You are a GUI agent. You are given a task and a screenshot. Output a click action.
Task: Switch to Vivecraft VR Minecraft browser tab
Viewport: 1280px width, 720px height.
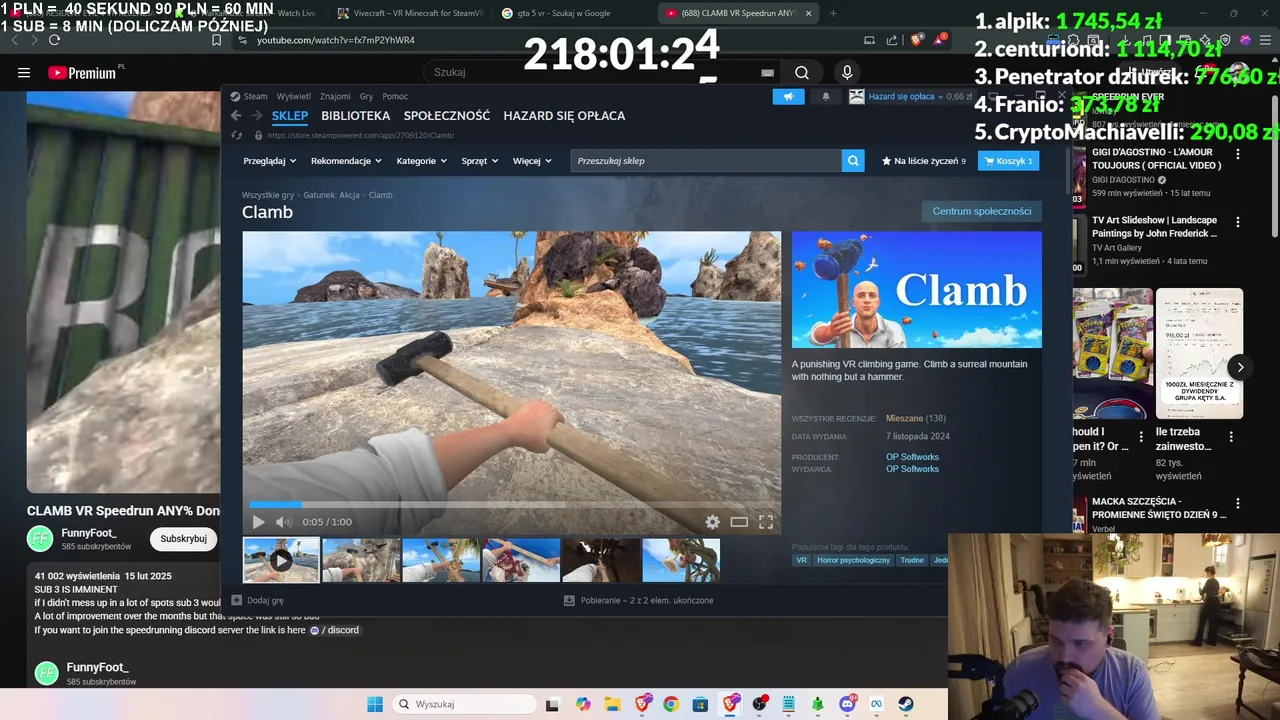tap(409, 13)
